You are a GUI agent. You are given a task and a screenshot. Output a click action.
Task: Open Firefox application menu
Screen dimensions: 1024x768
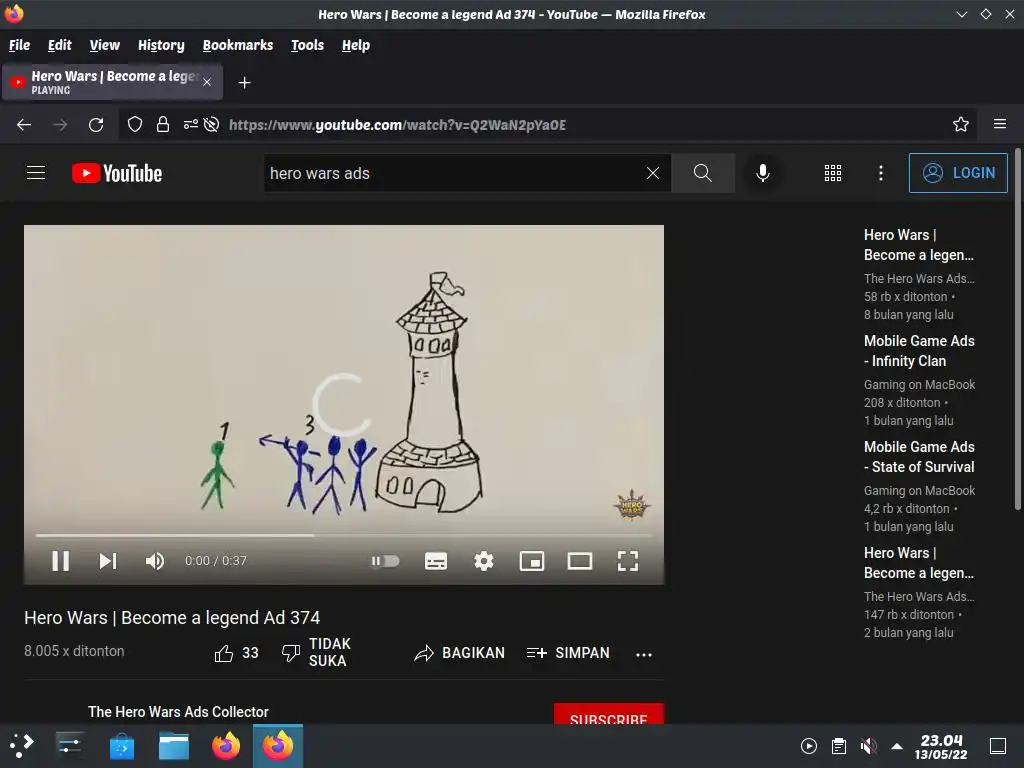pos(1000,124)
